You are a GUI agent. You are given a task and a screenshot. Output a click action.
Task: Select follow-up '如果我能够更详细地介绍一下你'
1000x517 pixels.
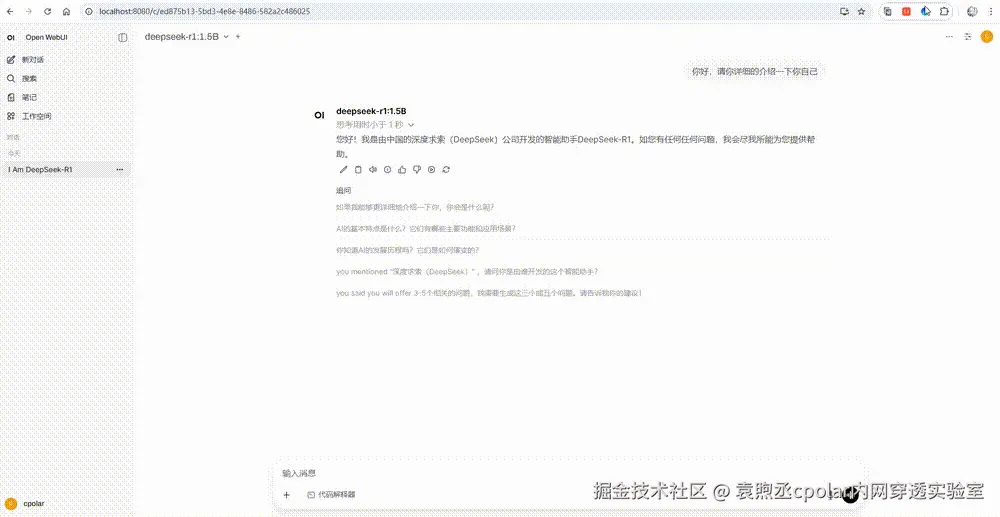[415, 207]
